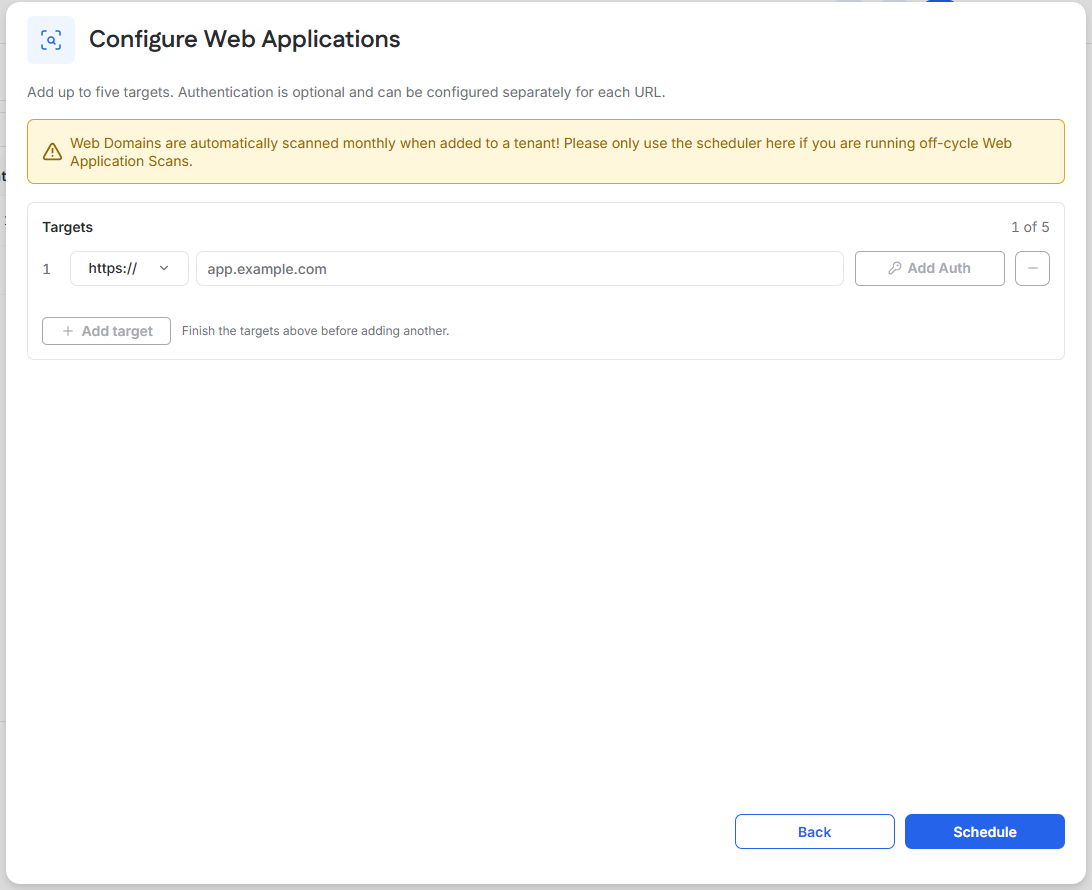Click the Configure Web Applications title
The width and height of the screenshot is (1092, 890).
[244, 40]
